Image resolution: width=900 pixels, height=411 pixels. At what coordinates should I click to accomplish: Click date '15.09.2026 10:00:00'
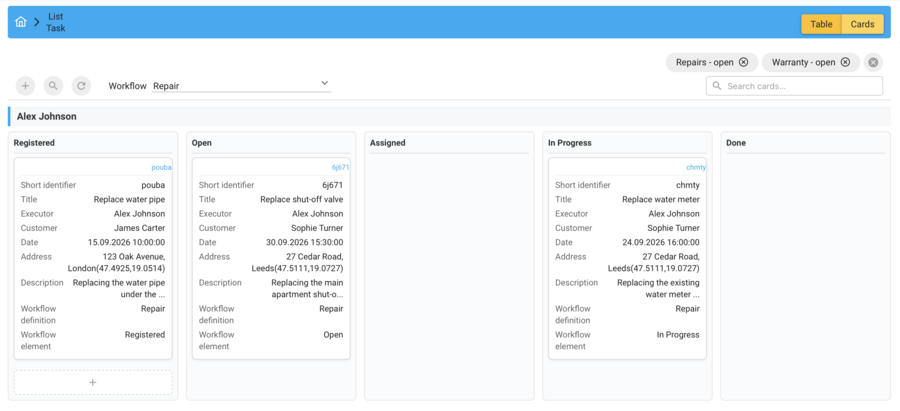click(x=126, y=242)
